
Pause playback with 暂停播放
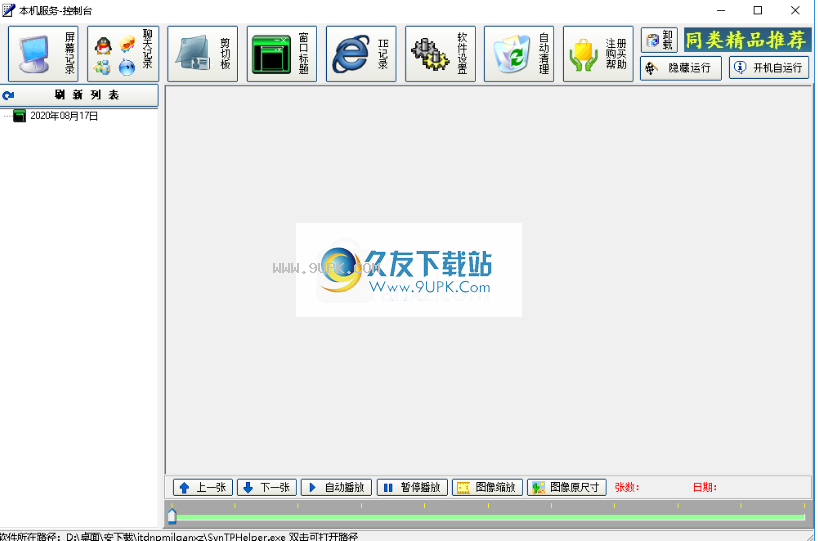point(412,487)
